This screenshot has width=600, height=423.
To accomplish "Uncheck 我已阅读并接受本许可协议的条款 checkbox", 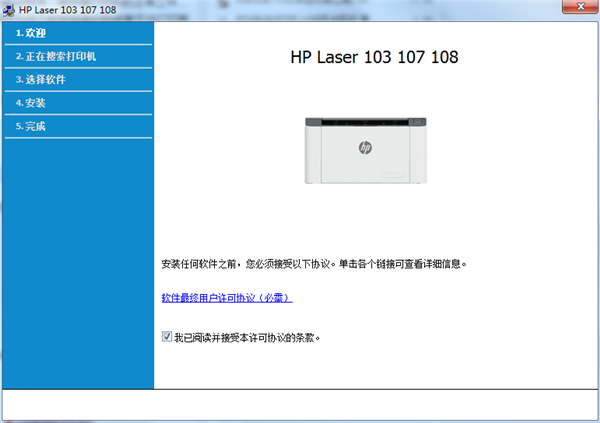I will [x=167, y=336].
